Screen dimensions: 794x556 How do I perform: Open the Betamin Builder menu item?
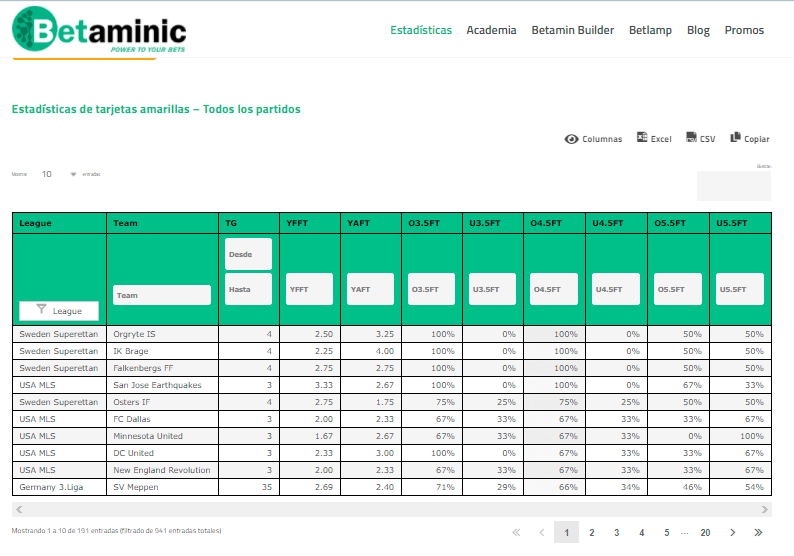[x=572, y=30]
